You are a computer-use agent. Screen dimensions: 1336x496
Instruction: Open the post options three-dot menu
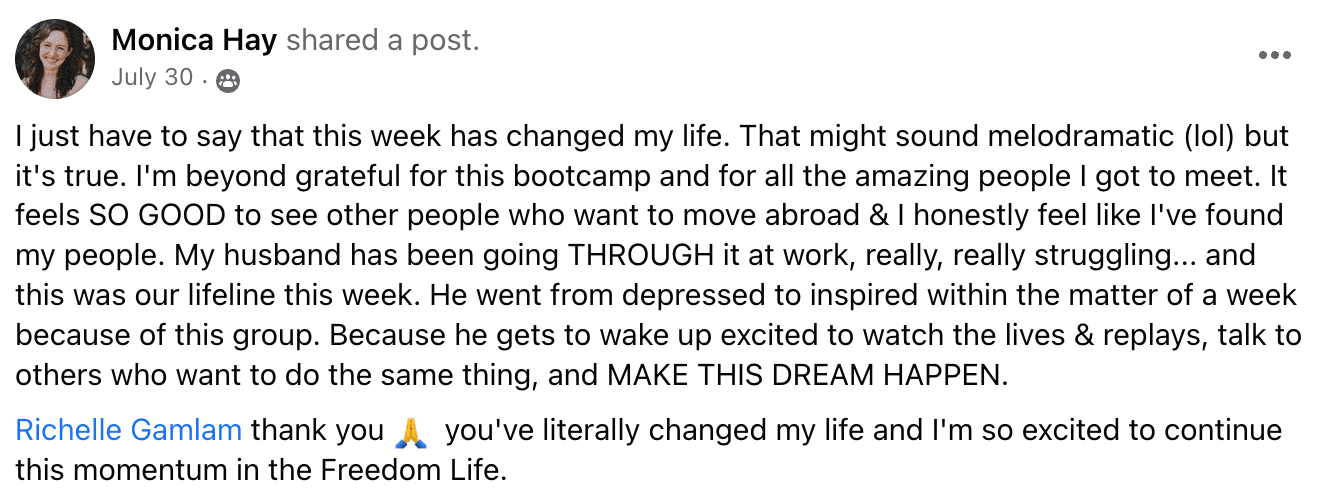pyautogui.click(x=1274, y=56)
